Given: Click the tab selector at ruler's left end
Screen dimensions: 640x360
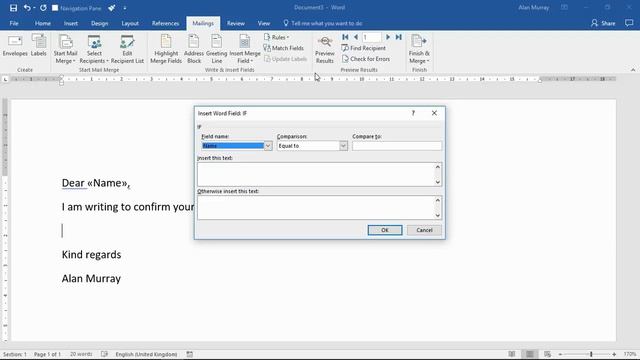Looking at the screenshot, I should pos(5,79).
